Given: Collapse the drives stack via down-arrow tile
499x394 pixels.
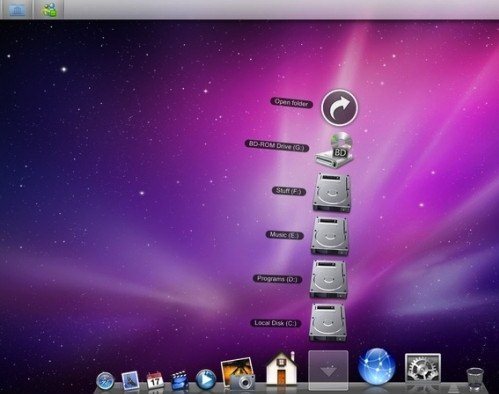Looking at the screenshot, I should point(328,370).
